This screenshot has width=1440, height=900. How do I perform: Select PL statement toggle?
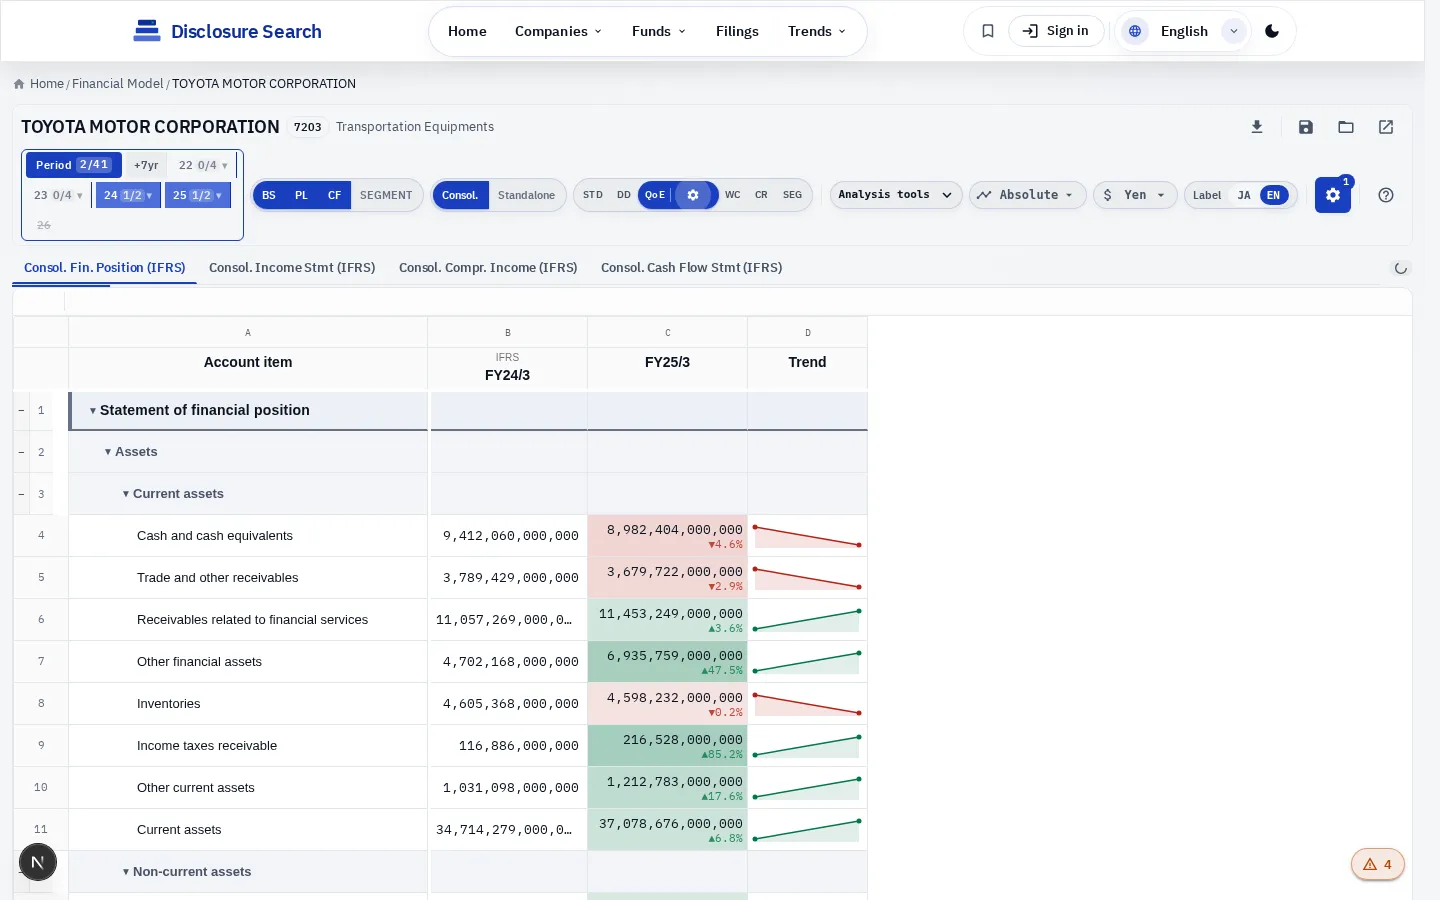coord(301,195)
